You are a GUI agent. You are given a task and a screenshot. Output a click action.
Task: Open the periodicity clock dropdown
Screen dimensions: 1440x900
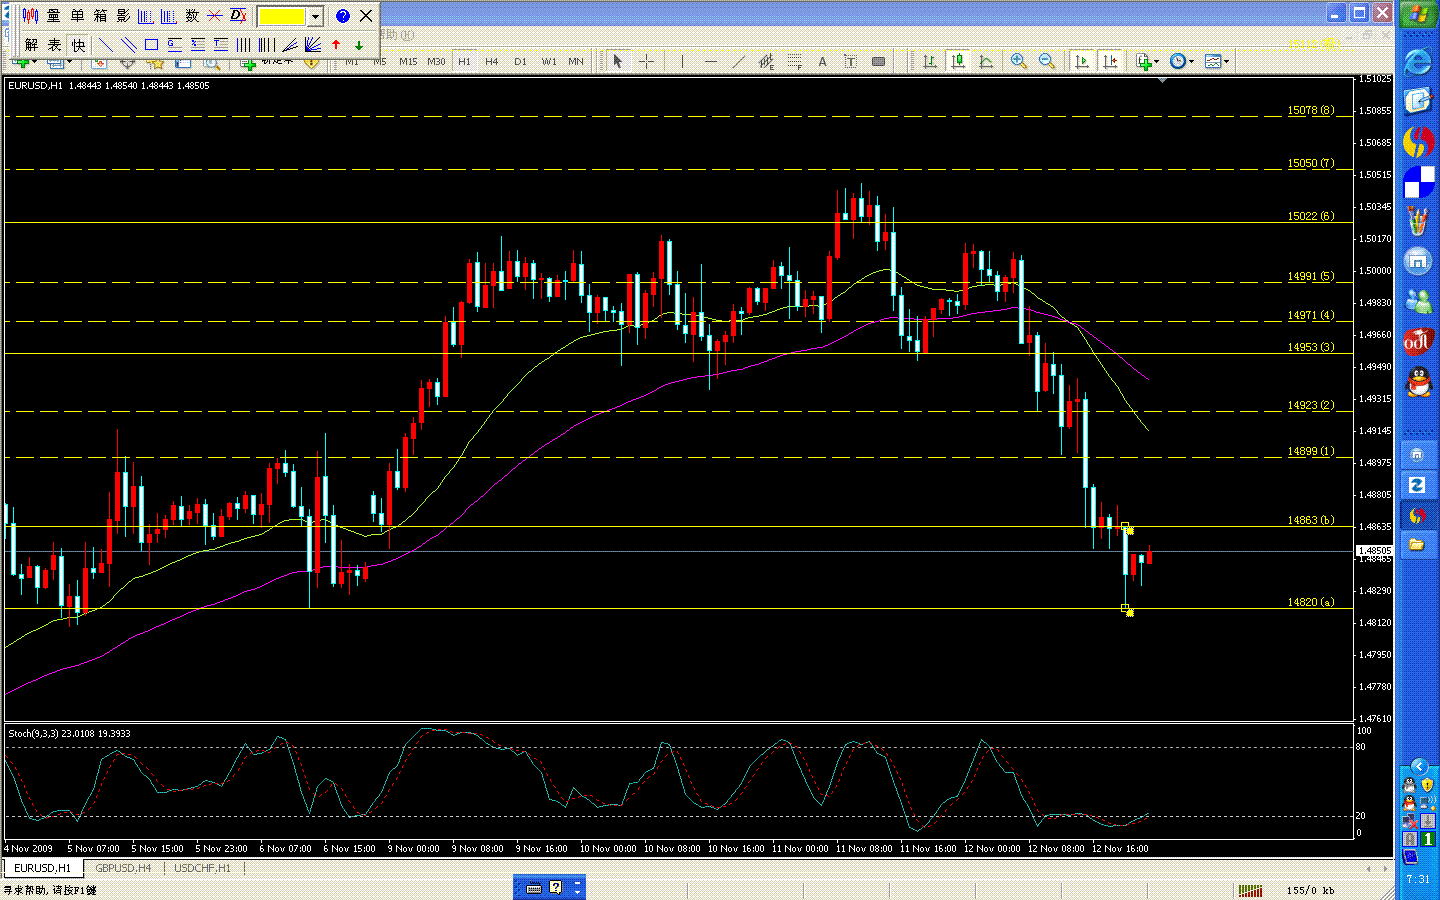tap(1181, 61)
